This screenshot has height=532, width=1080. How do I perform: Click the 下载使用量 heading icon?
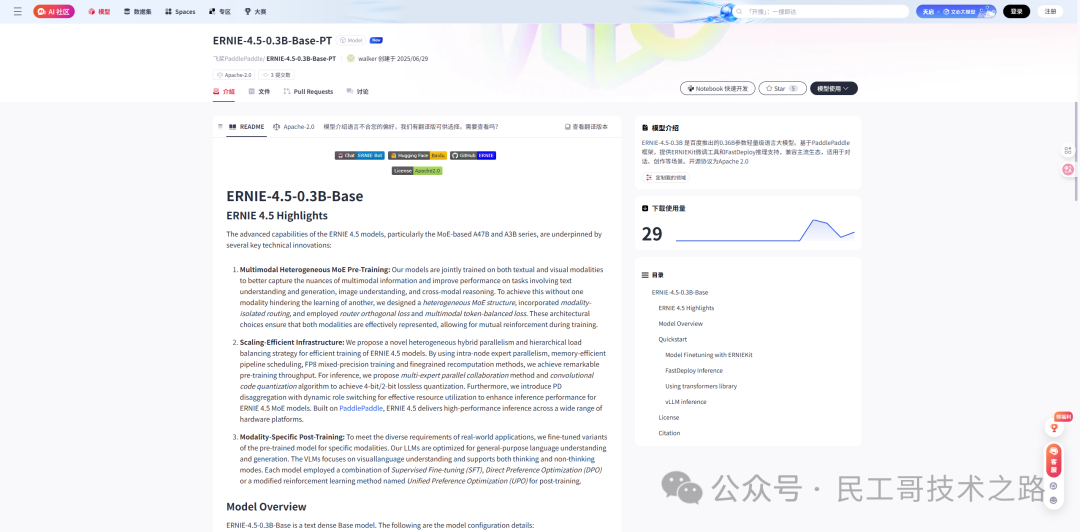click(x=645, y=208)
